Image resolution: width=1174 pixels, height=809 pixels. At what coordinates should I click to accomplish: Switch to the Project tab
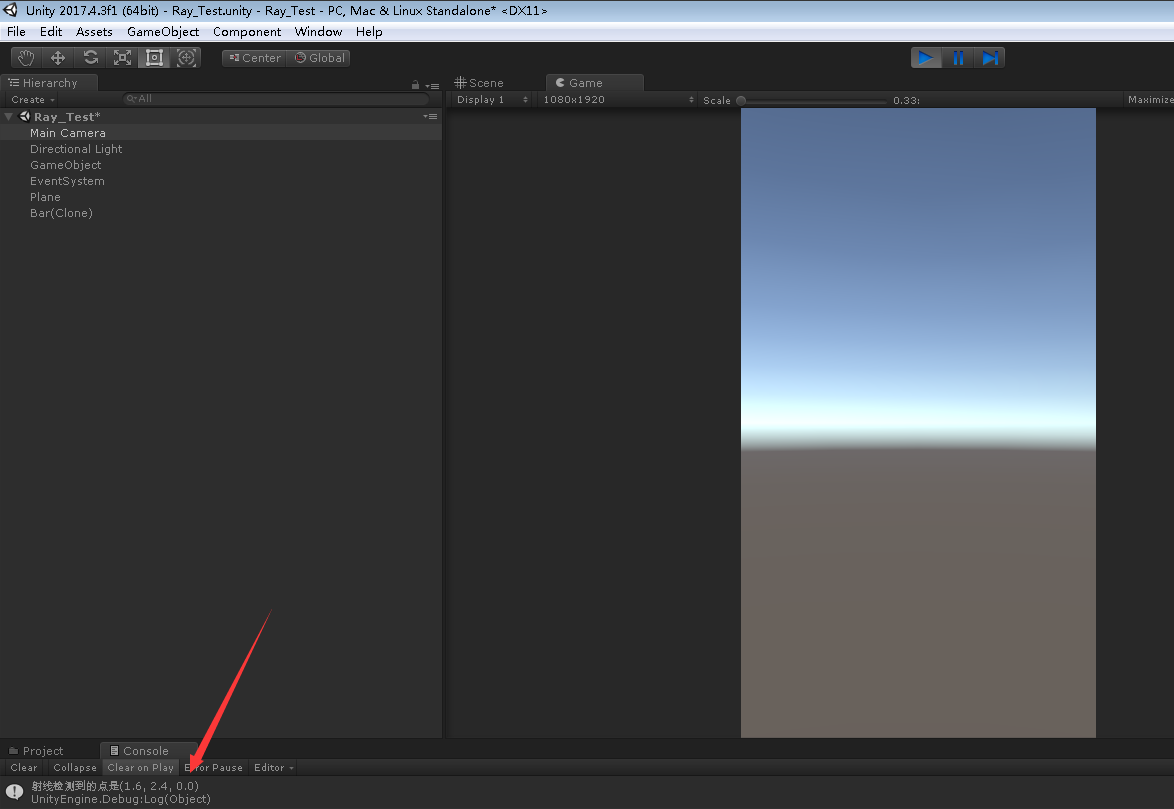click(x=36, y=751)
